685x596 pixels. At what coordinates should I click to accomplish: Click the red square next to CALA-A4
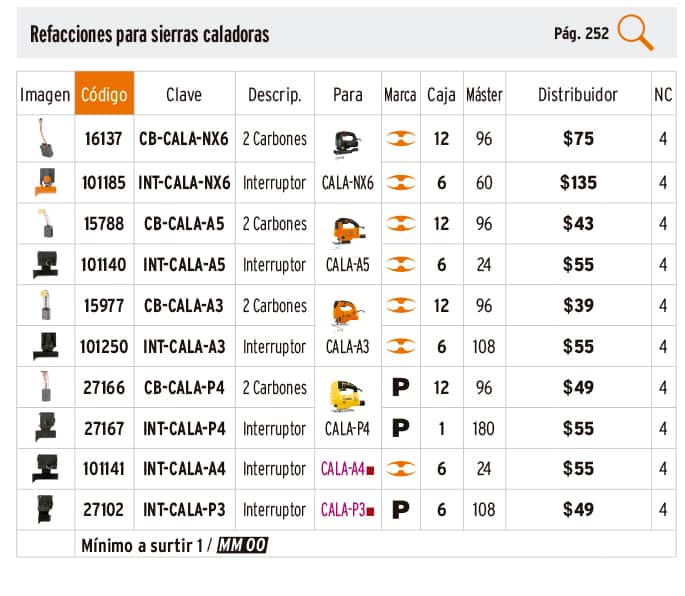point(370,471)
